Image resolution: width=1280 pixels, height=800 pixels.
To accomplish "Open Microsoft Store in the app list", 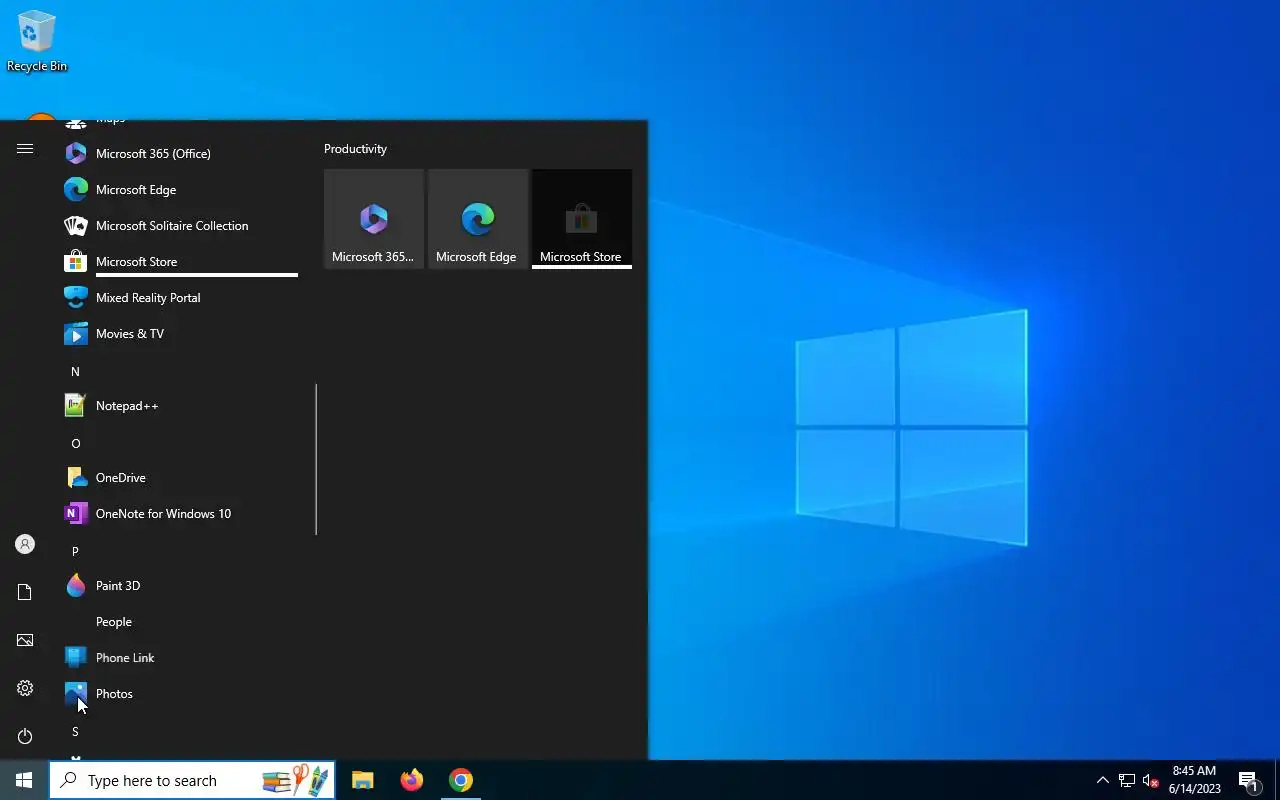I will click(180, 262).
